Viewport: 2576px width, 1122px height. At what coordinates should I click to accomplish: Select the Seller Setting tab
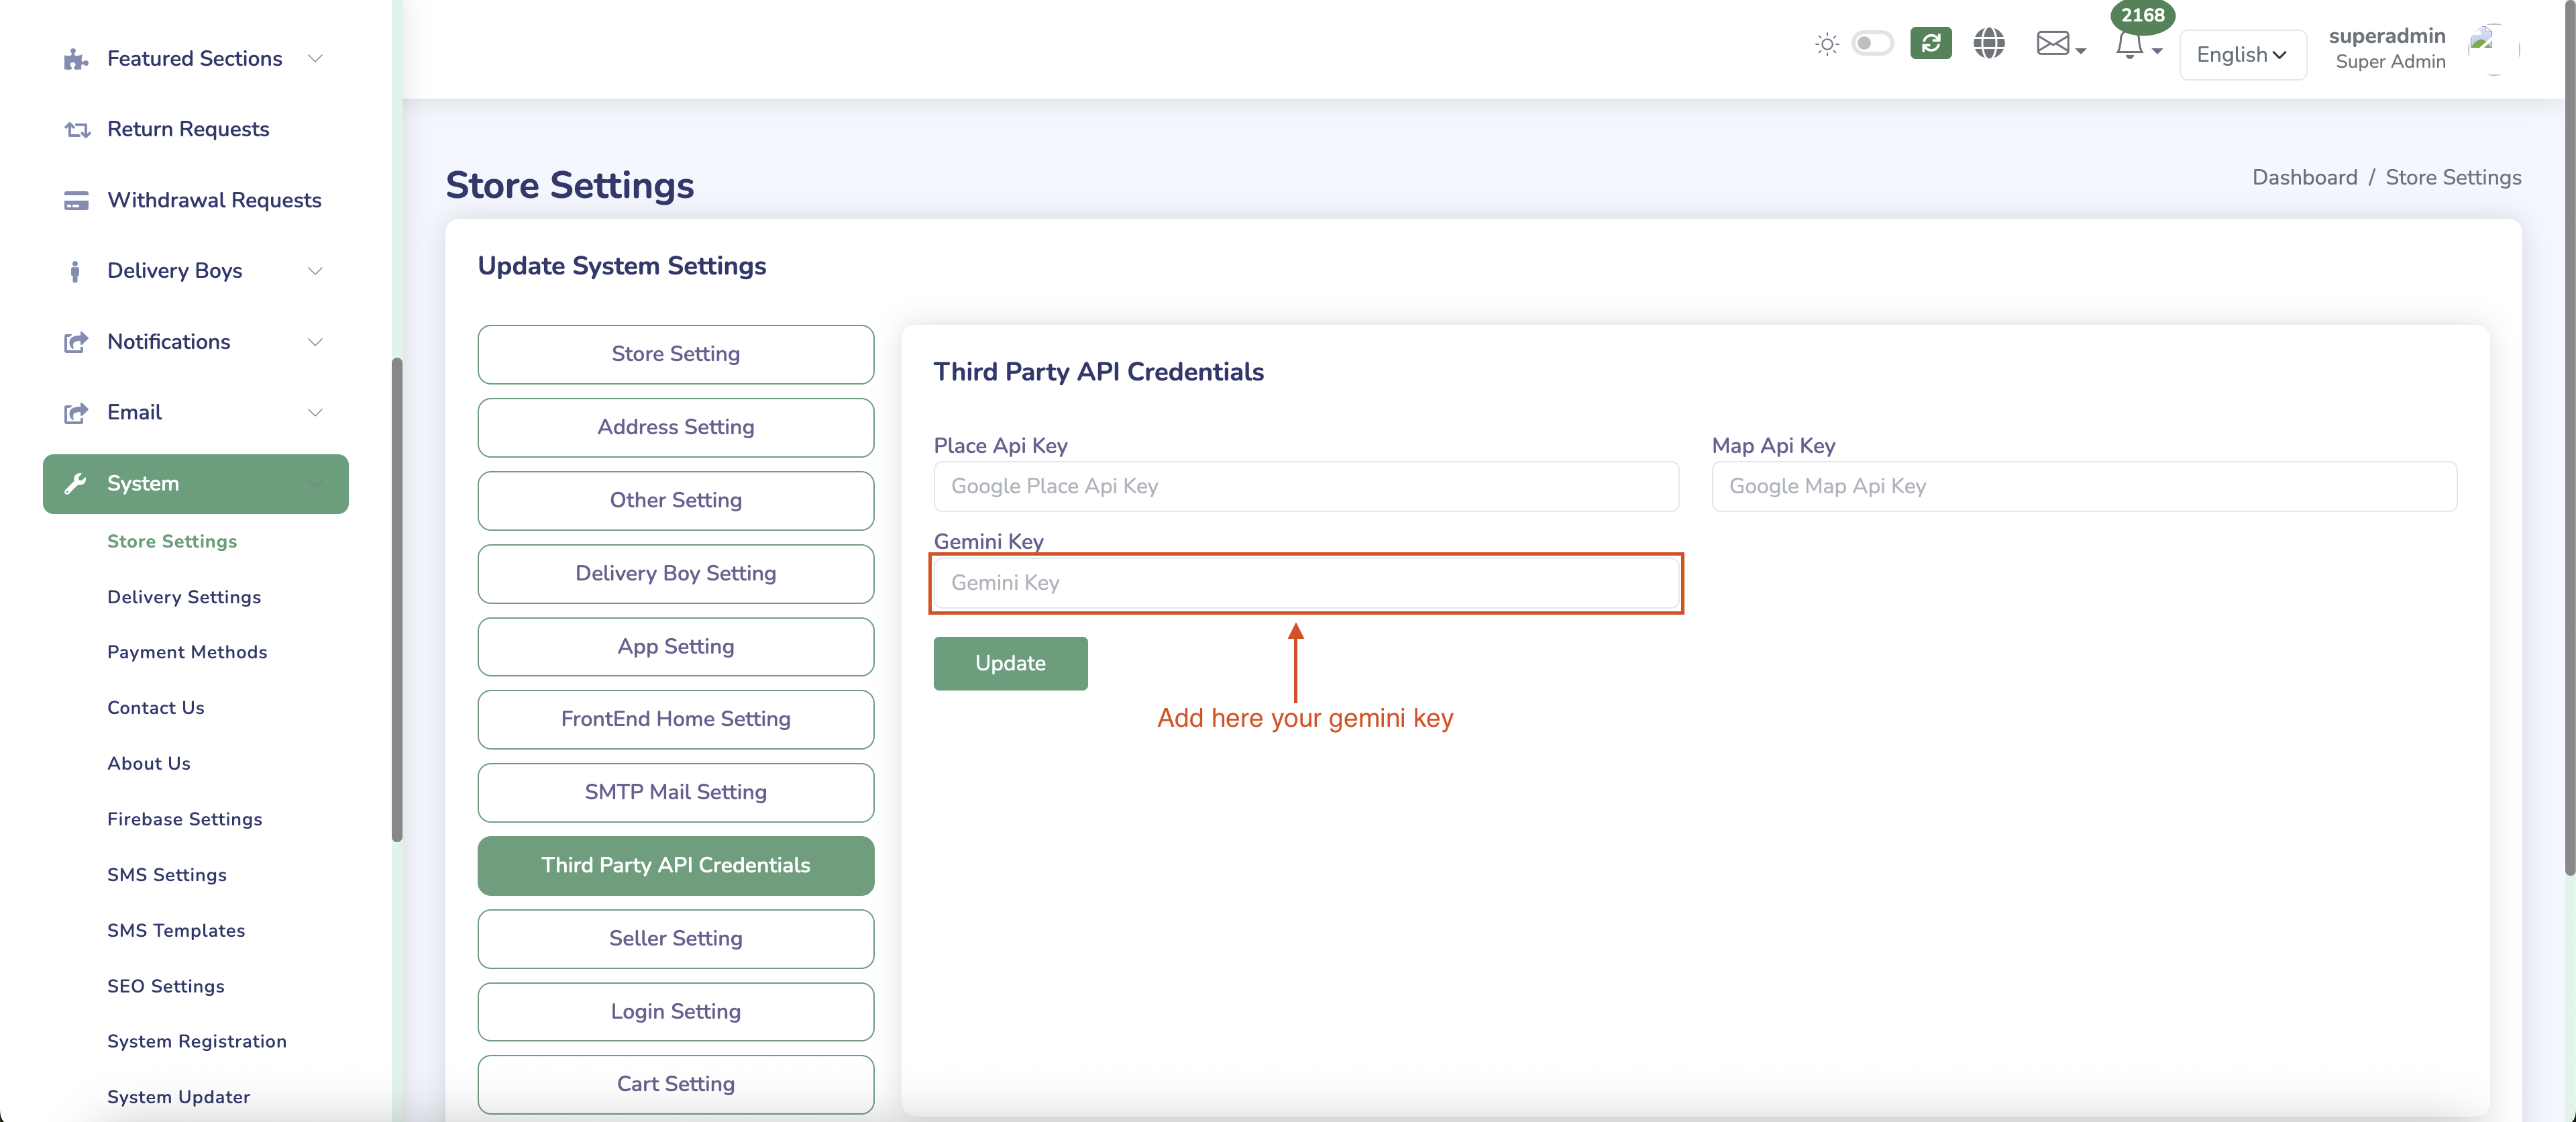tap(675, 938)
